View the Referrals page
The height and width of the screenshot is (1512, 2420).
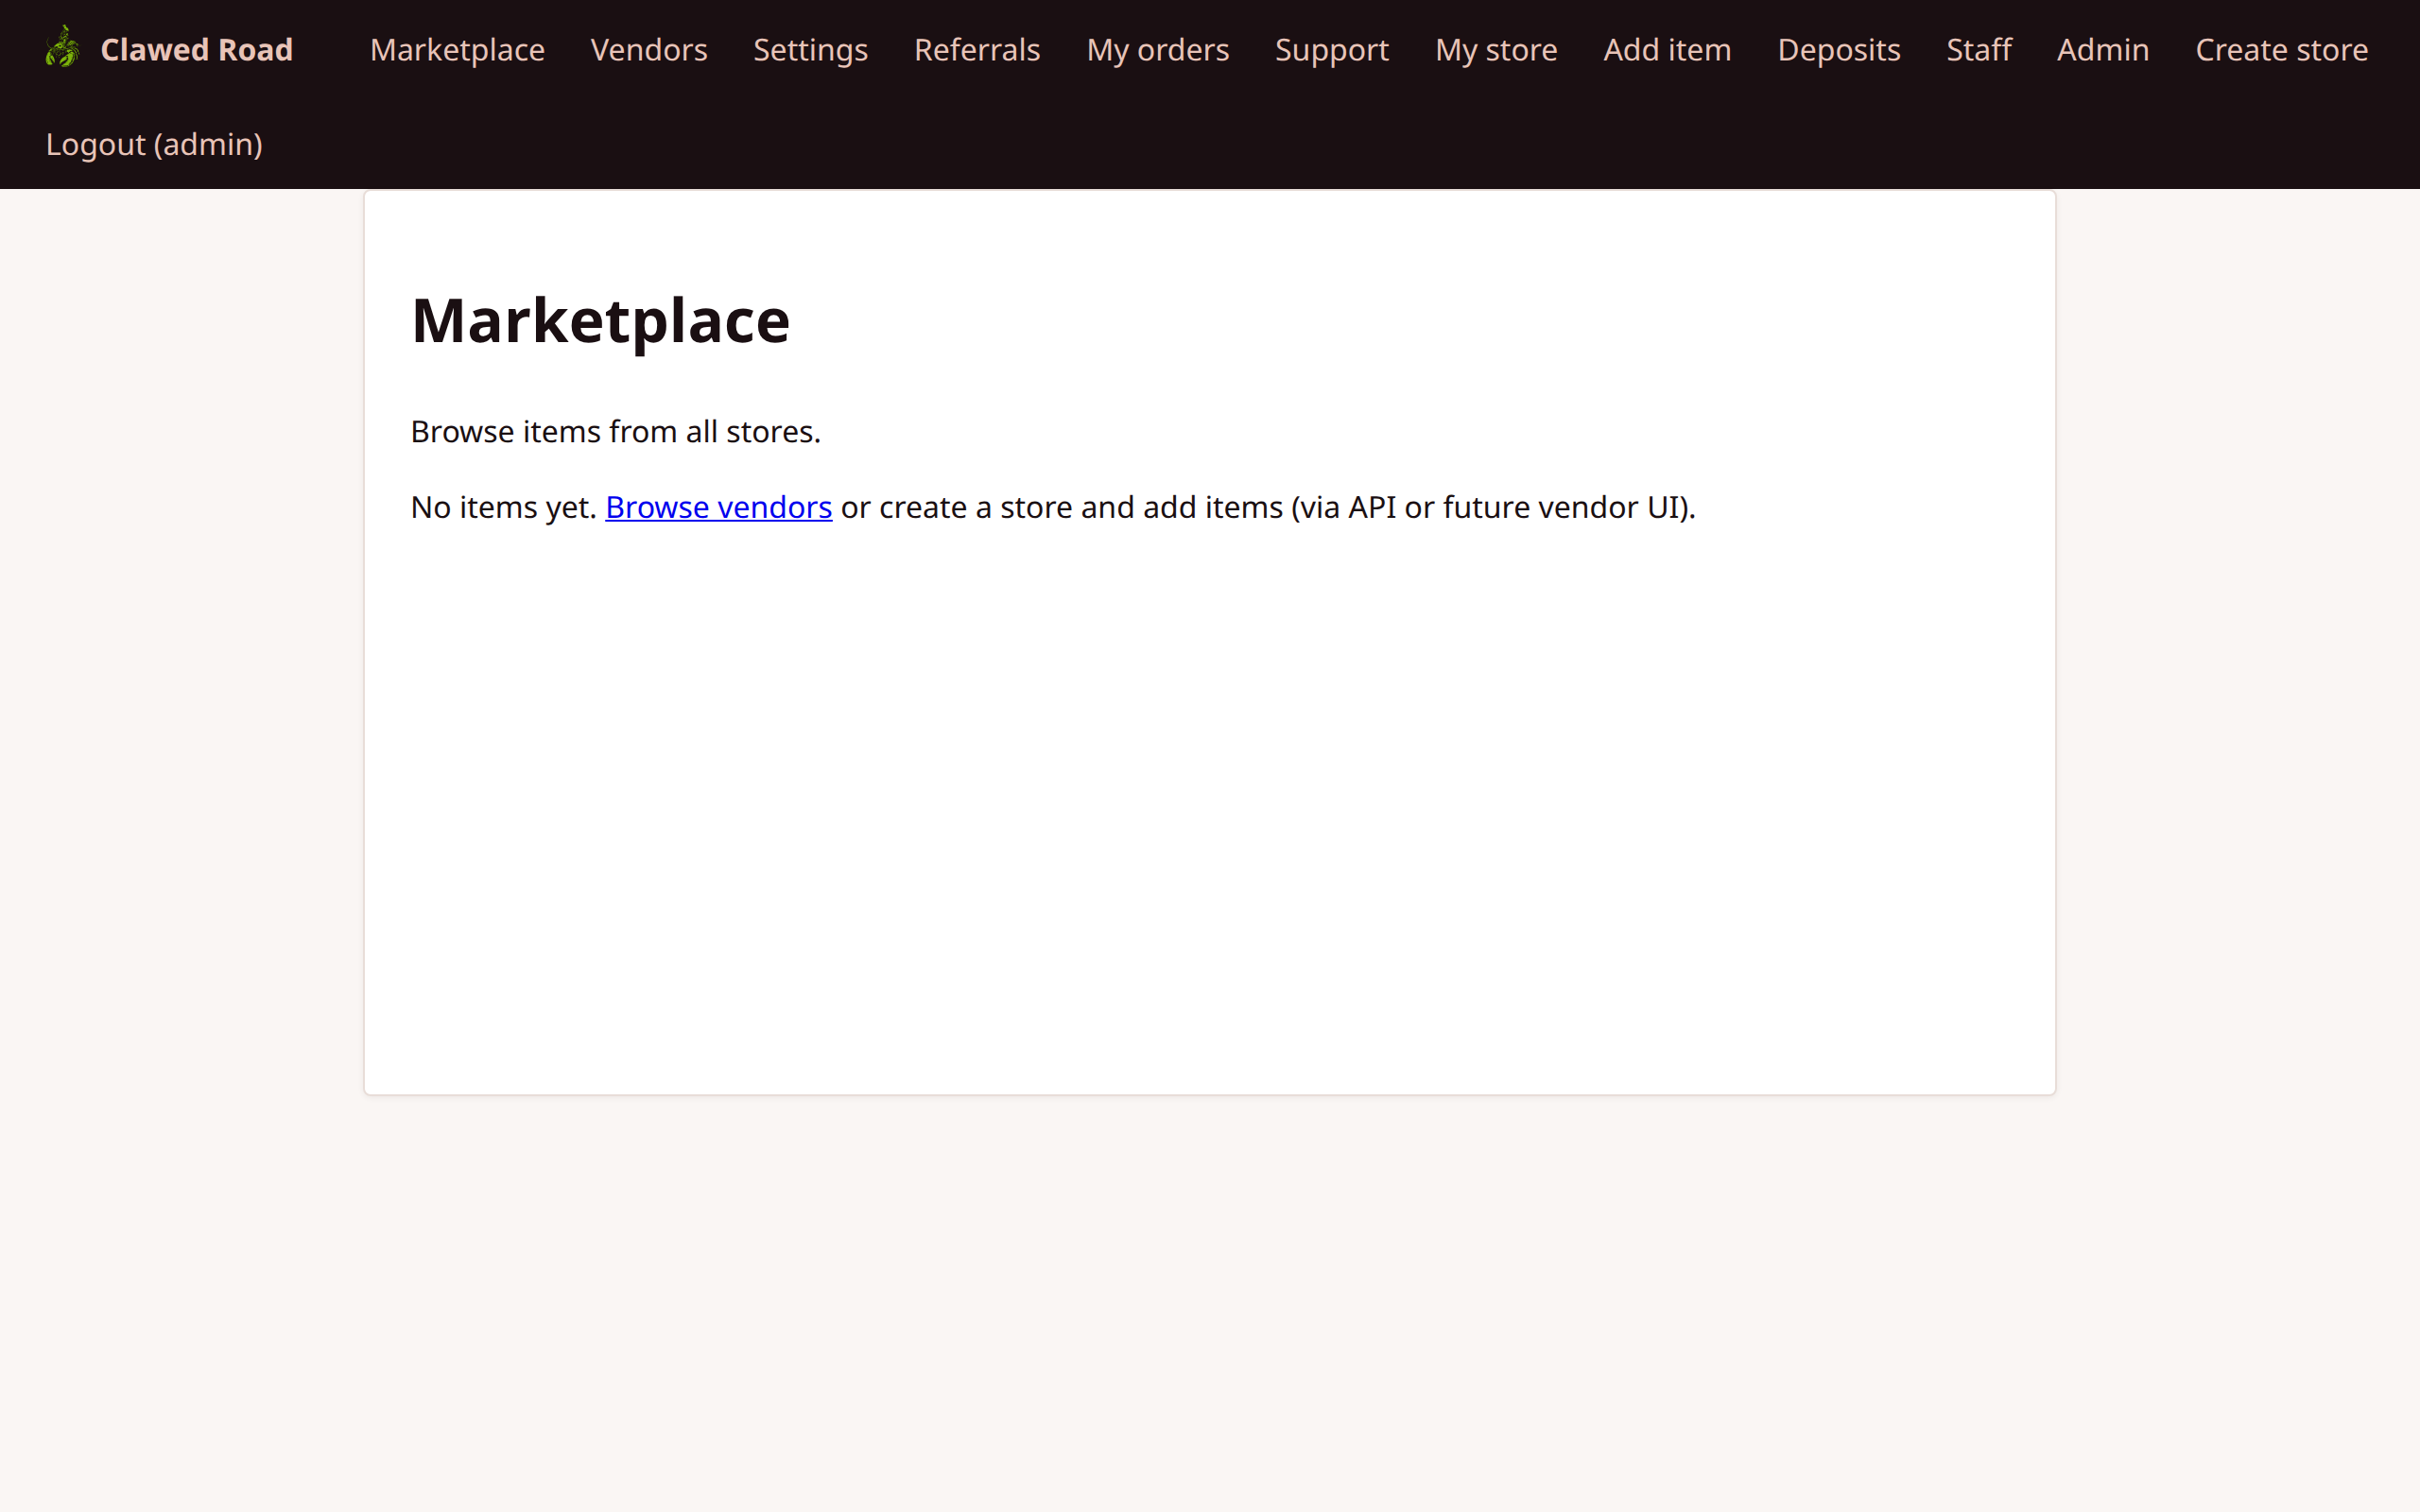point(976,48)
